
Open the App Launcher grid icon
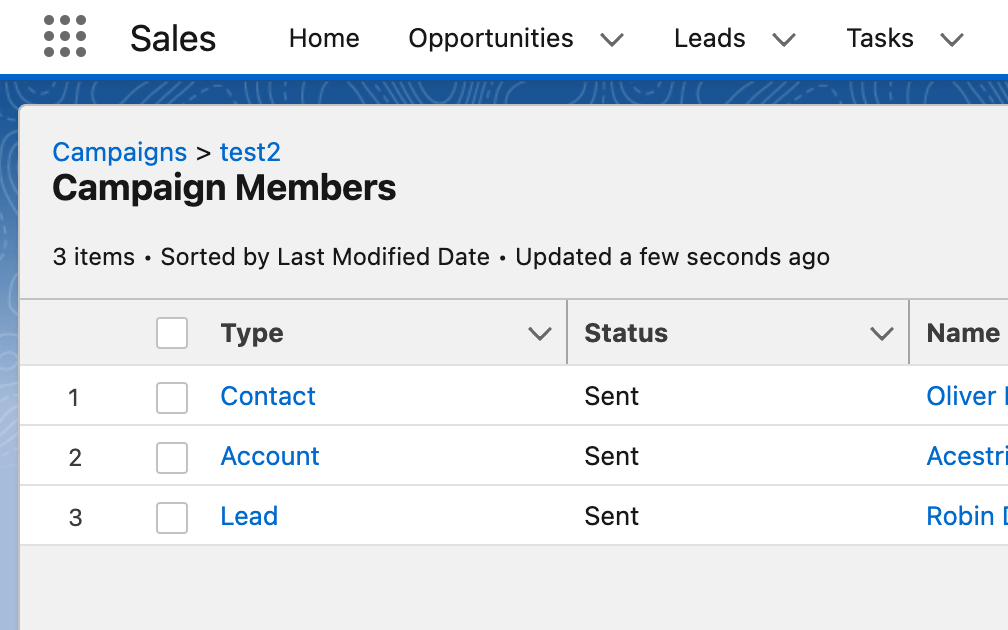click(x=65, y=37)
